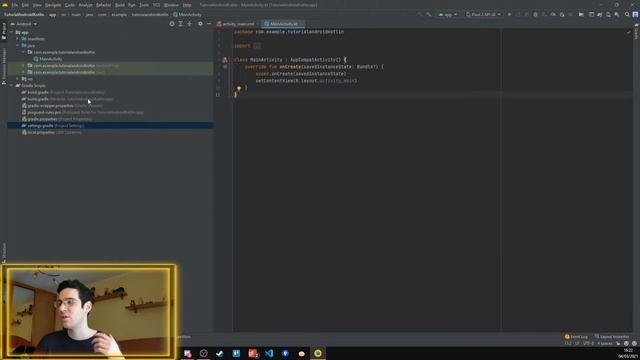
Task: Open the Pixel device selector dropdown
Action: pyautogui.click(x=484, y=14)
